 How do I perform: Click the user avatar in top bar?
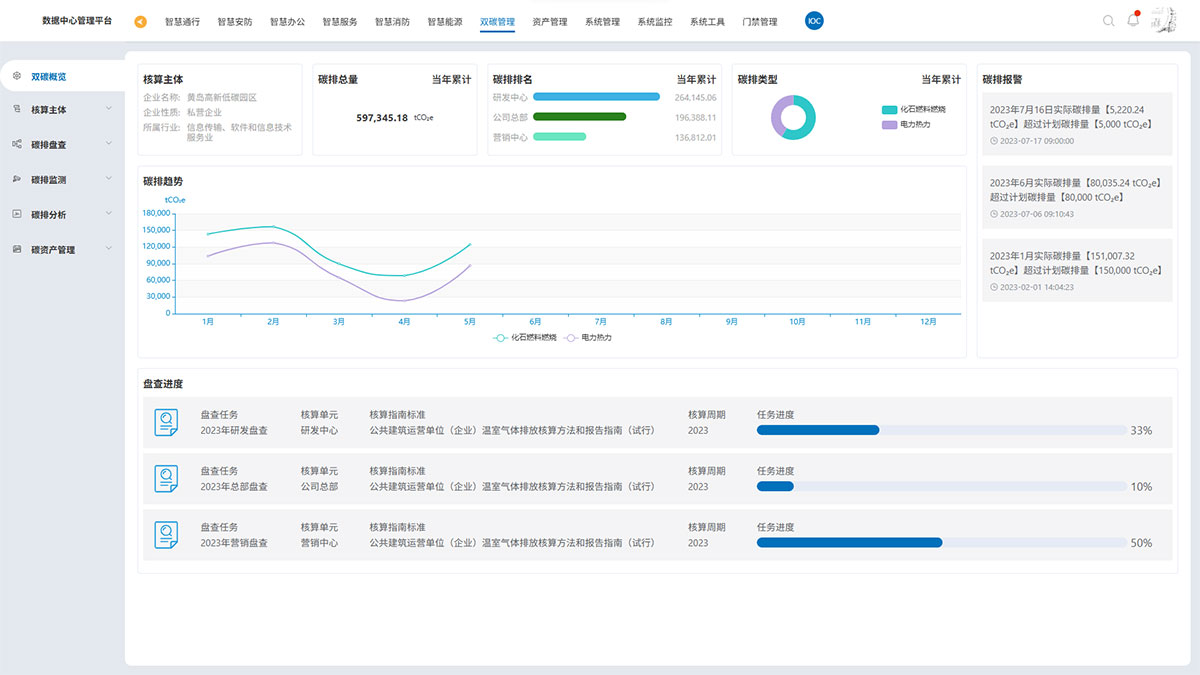click(1163, 21)
